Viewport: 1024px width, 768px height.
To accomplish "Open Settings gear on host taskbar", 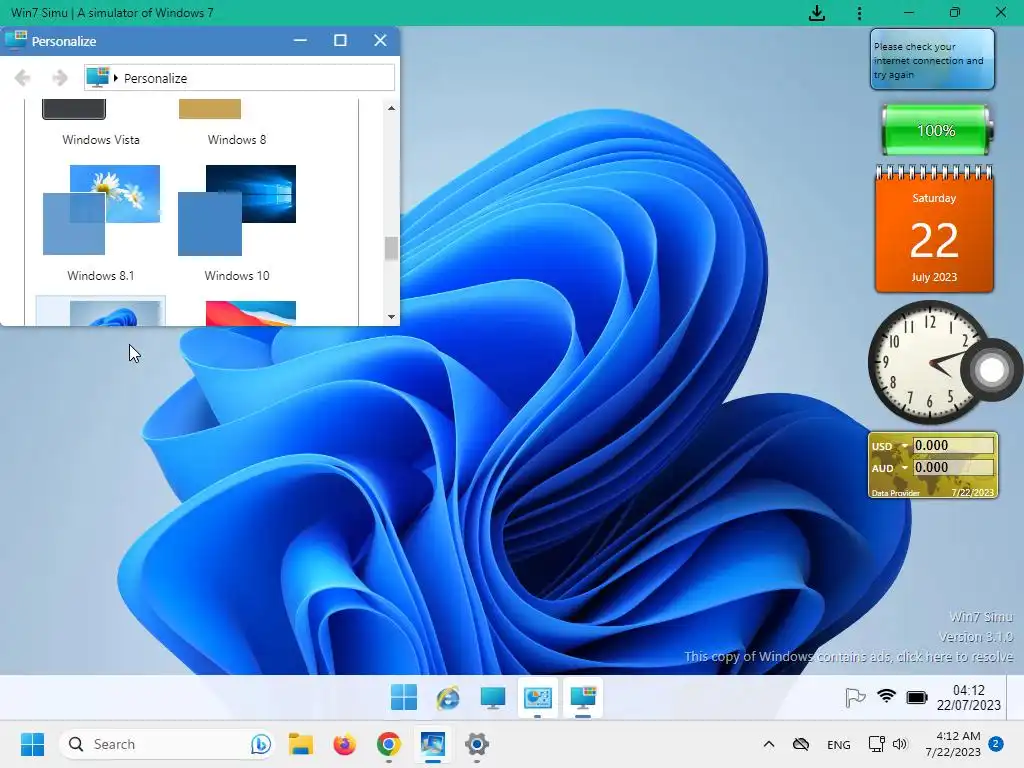I will pyautogui.click(x=477, y=744).
